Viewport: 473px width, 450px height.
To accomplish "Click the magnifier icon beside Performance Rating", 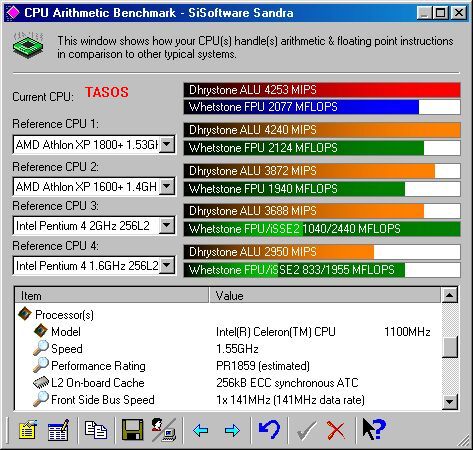I will coord(41,365).
